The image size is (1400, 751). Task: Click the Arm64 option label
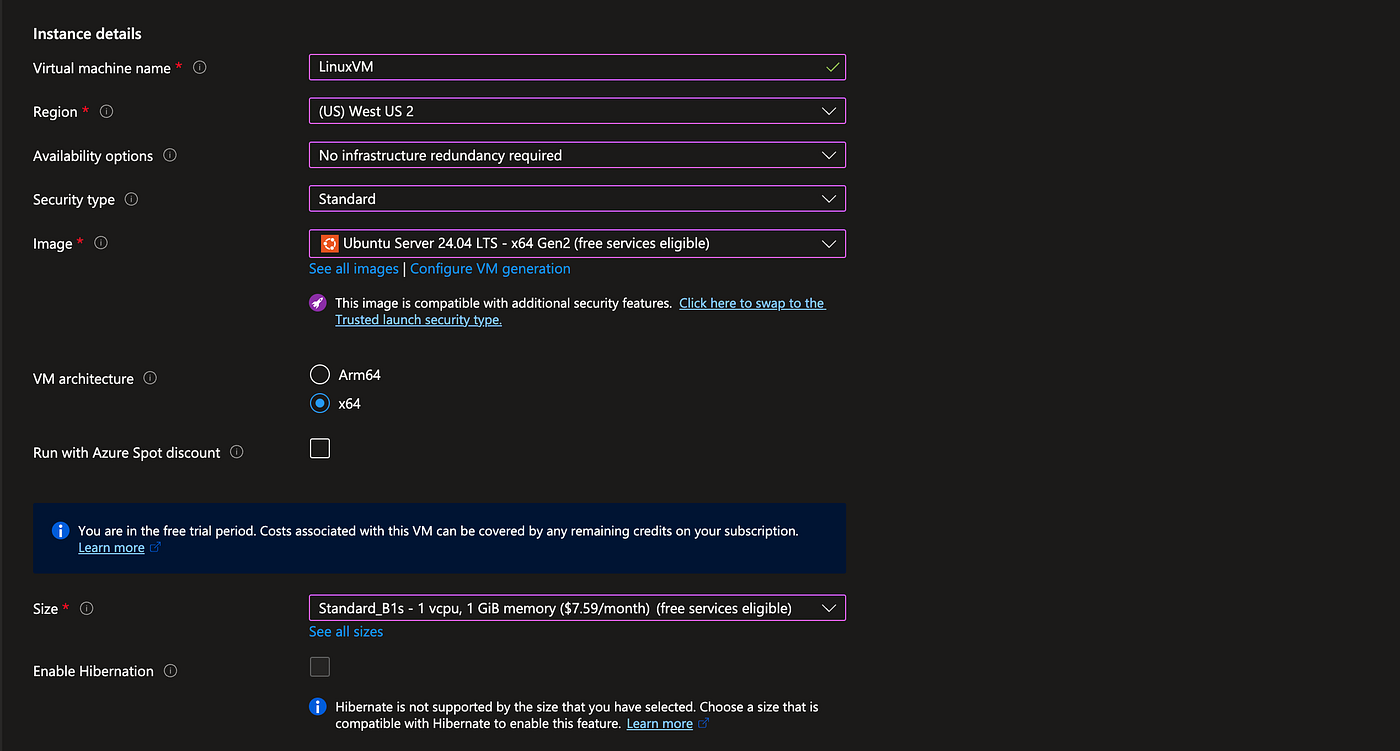coord(360,375)
